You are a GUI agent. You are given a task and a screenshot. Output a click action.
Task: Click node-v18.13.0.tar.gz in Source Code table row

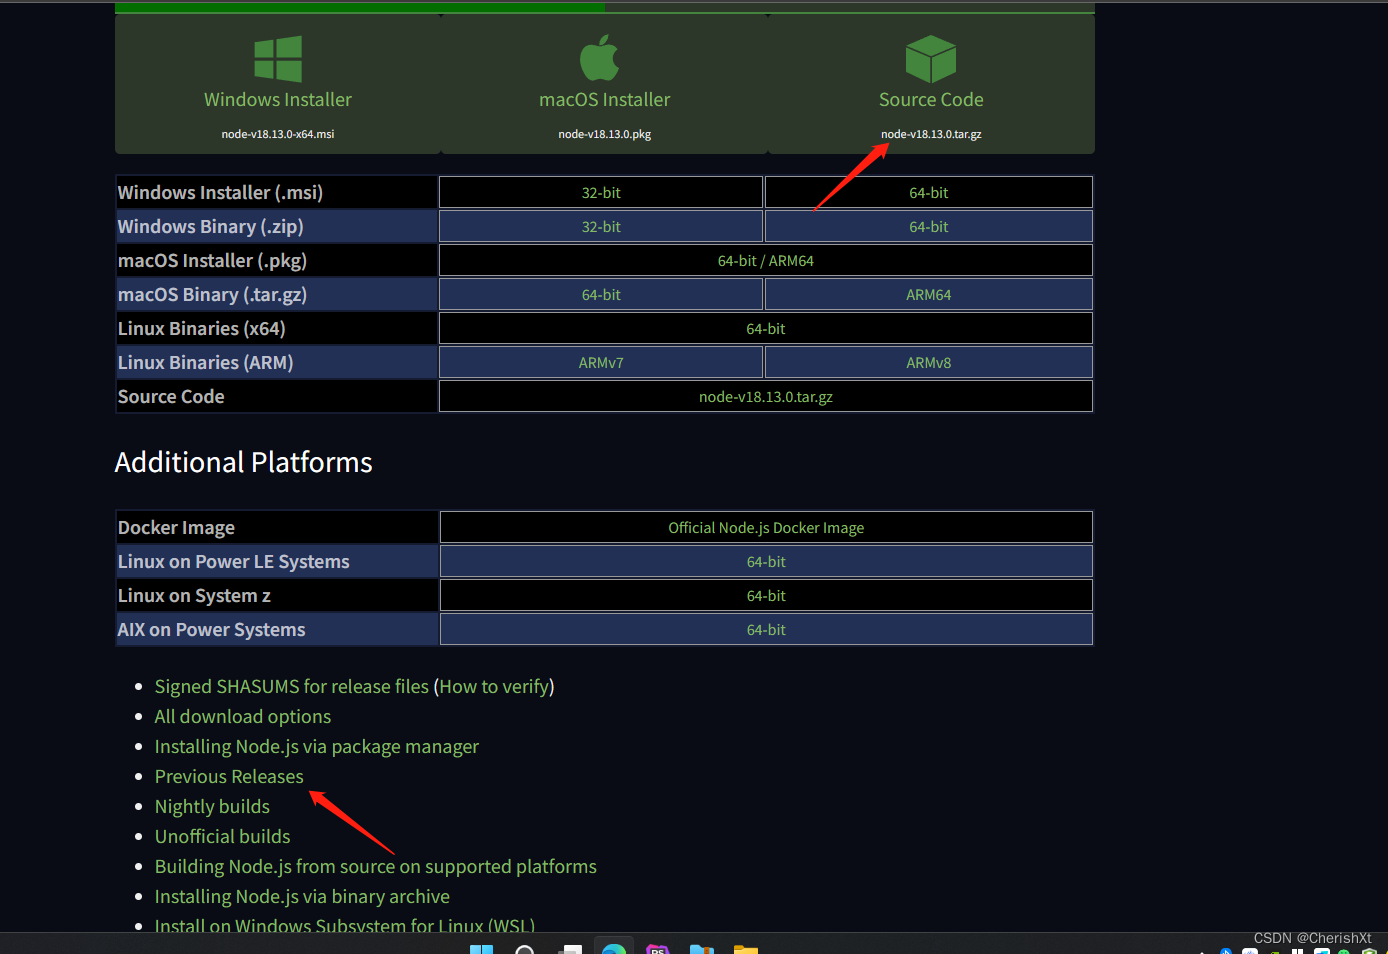(766, 396)
